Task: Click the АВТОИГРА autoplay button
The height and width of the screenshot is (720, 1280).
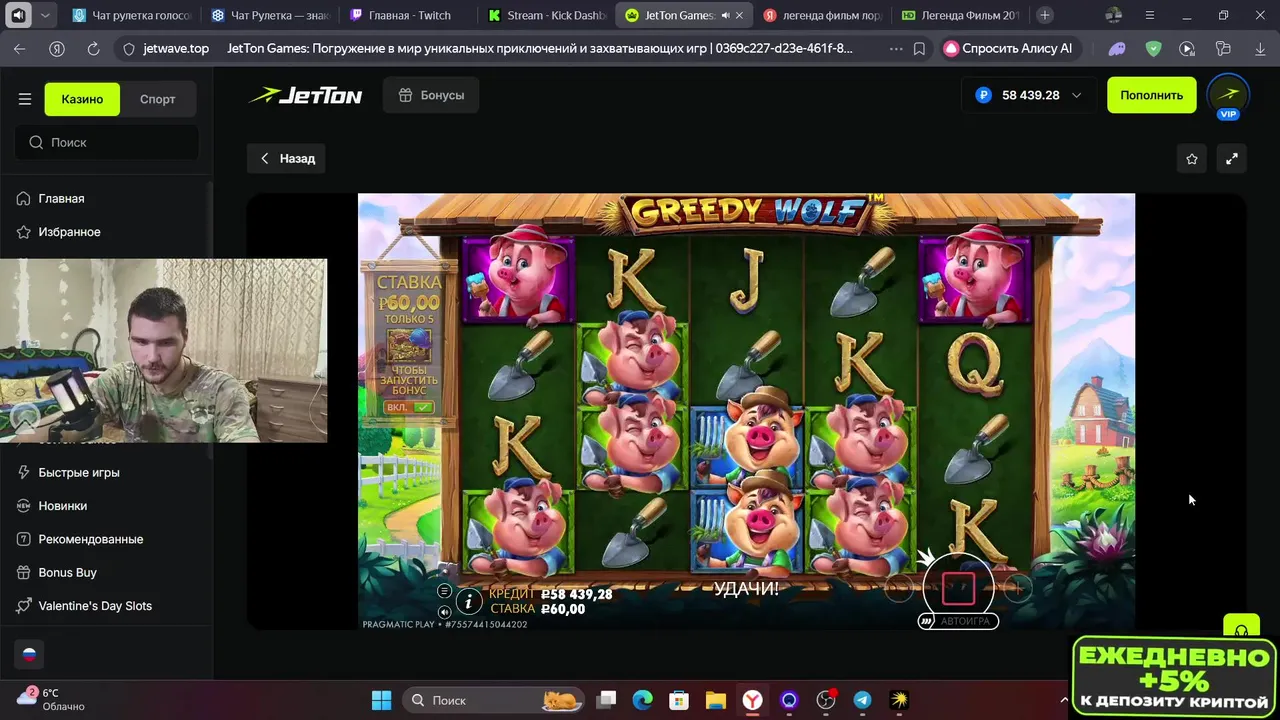Action: 958,621
